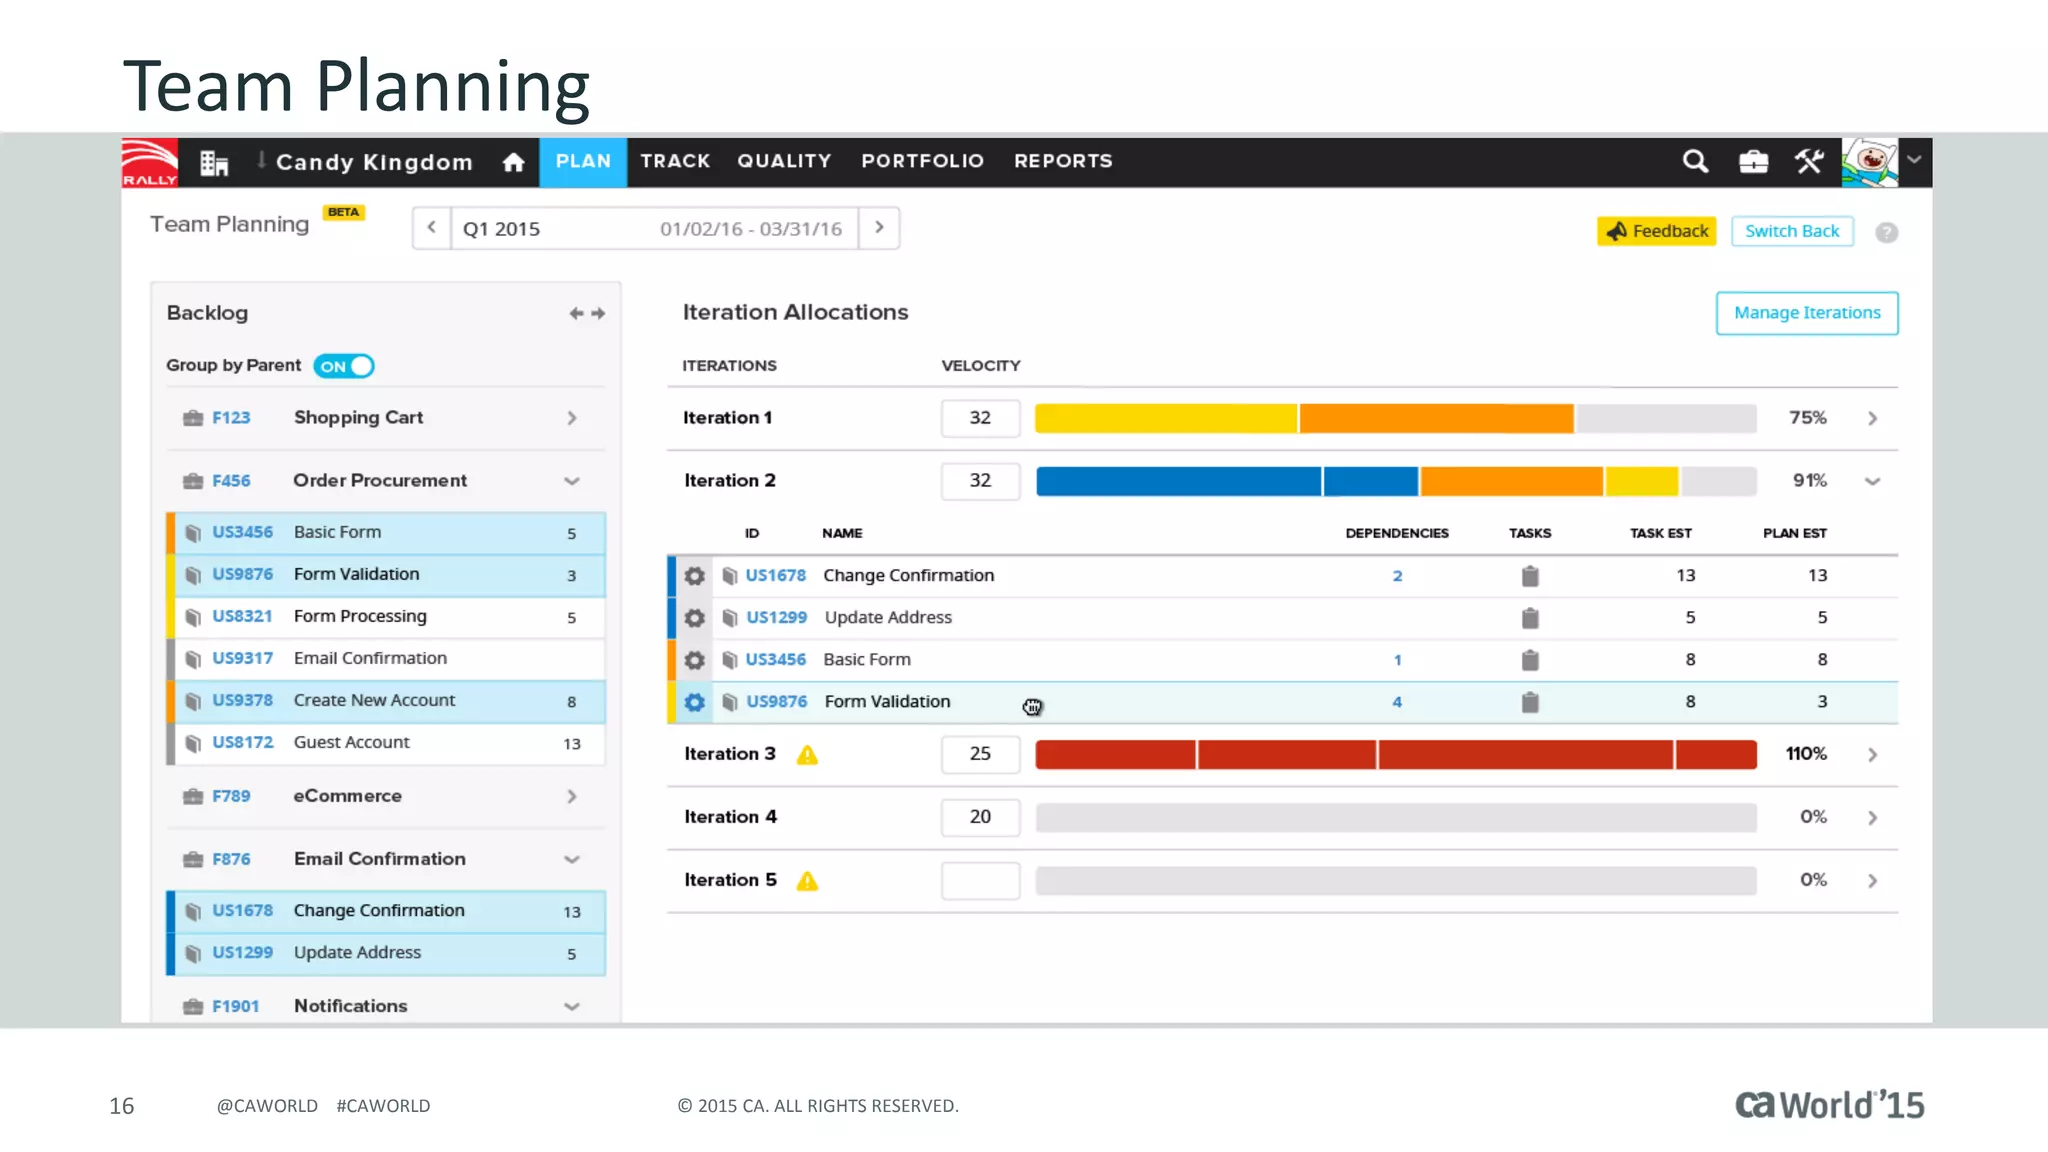Click tasks clipboard icon for US1678
The image size is (2048, 1152).
1530,576
